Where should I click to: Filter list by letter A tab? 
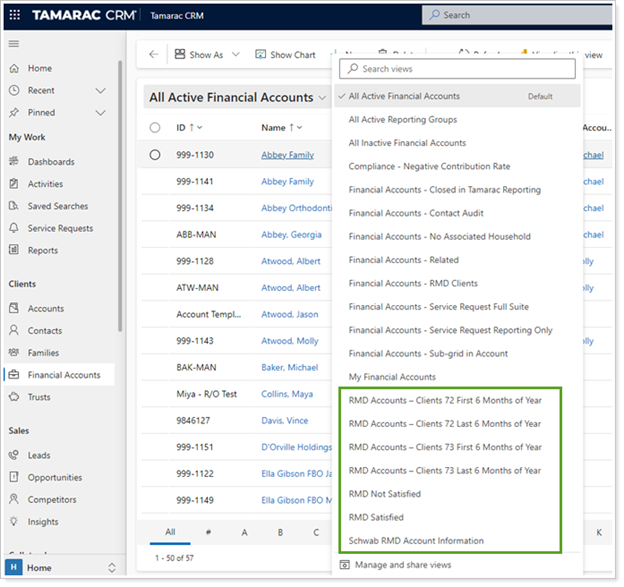coord(244,533)
